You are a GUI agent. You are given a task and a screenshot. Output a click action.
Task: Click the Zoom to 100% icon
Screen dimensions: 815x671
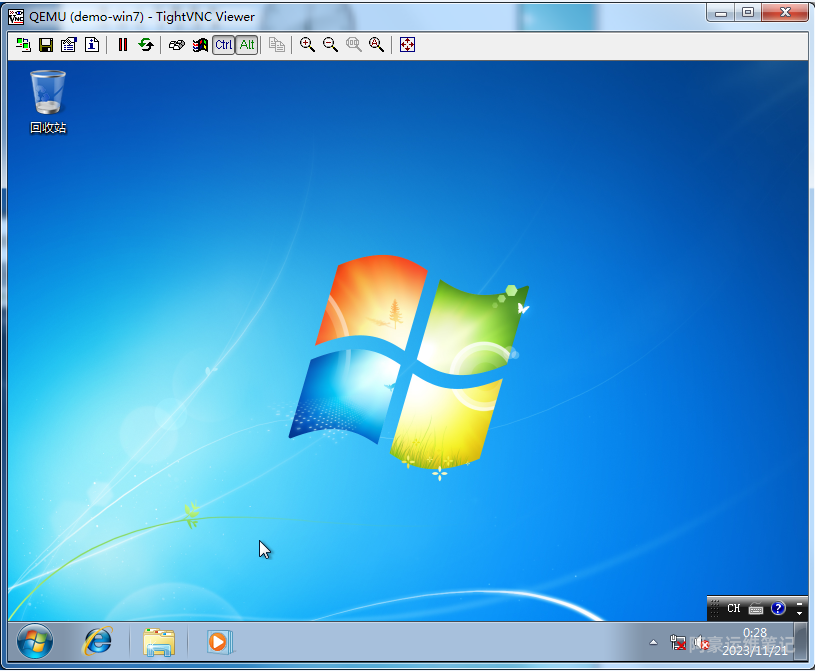(353, 45)
